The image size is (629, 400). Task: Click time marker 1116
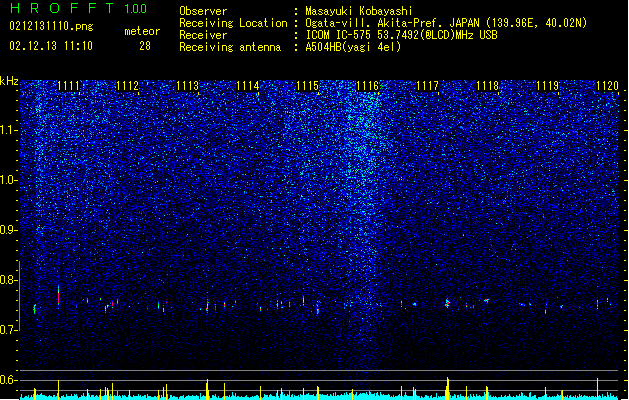coord(368,86)
